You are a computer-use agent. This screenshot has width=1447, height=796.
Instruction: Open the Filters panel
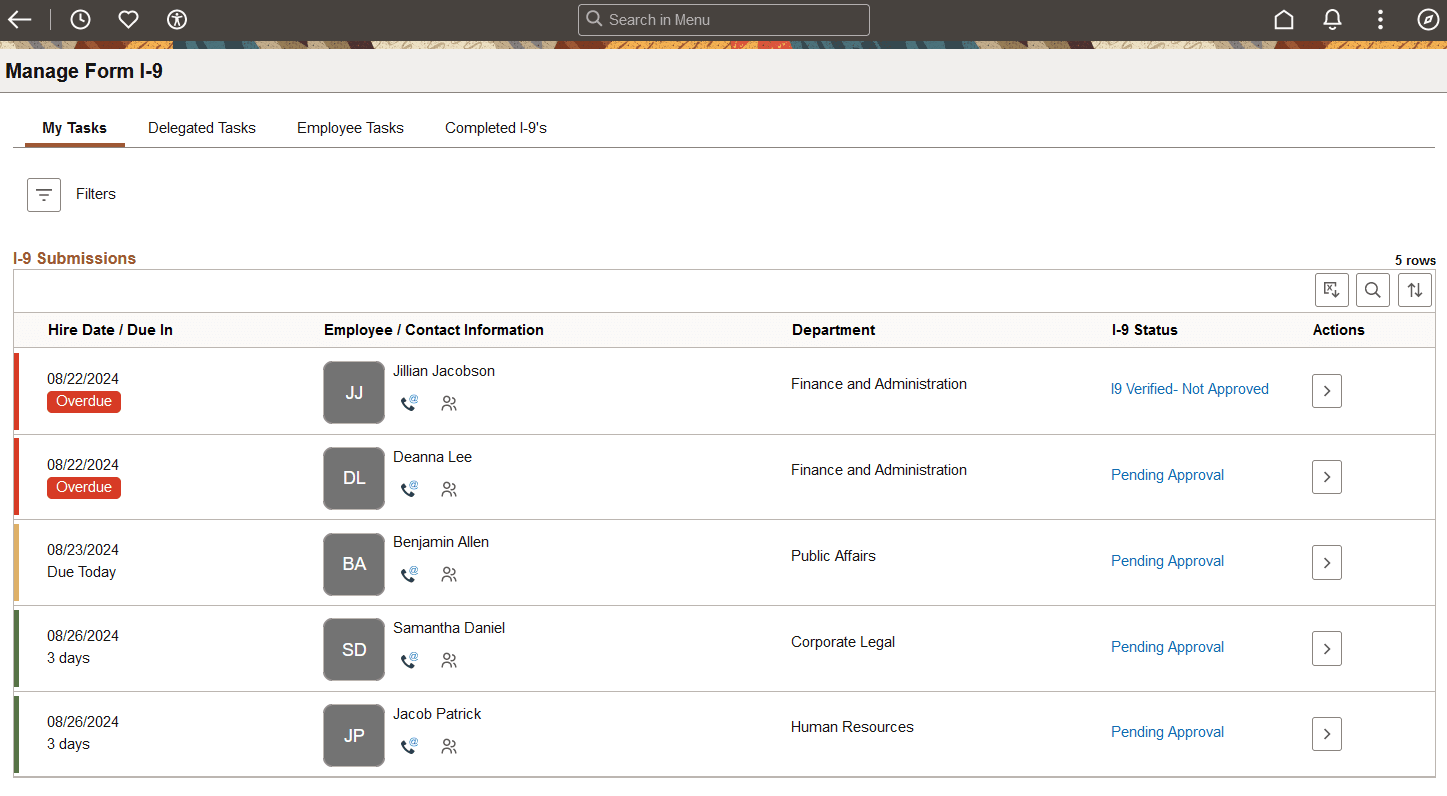[44, 195]
